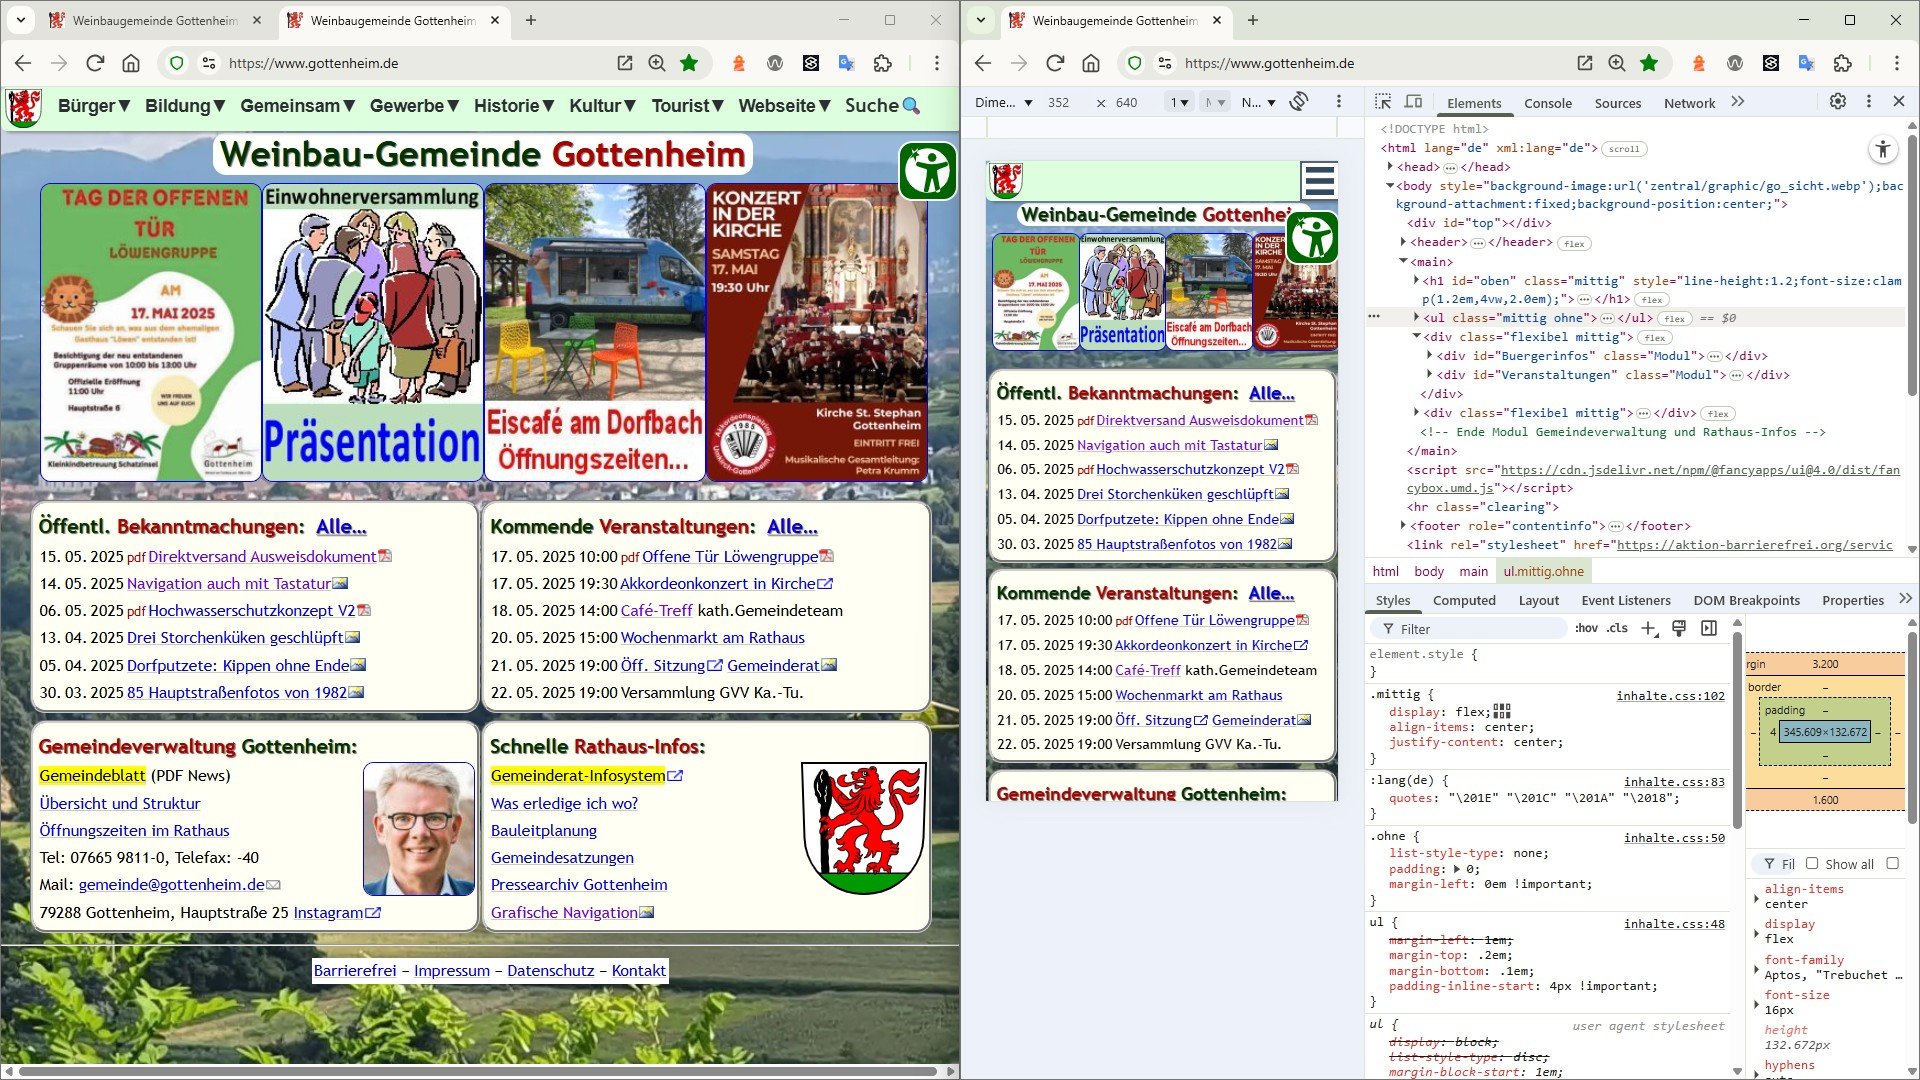1920x1080 pixels.
Task: Switch to the Console tab
Action: 1547,103
